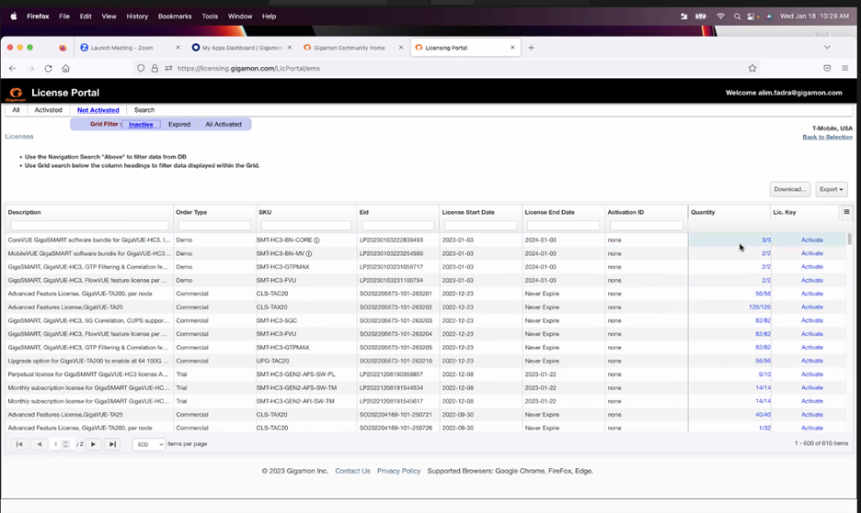The height and width of the screenshot is (513, 861).
Task: Open the Bookmarks menu in the menu bar
Action: pos(174,16)
